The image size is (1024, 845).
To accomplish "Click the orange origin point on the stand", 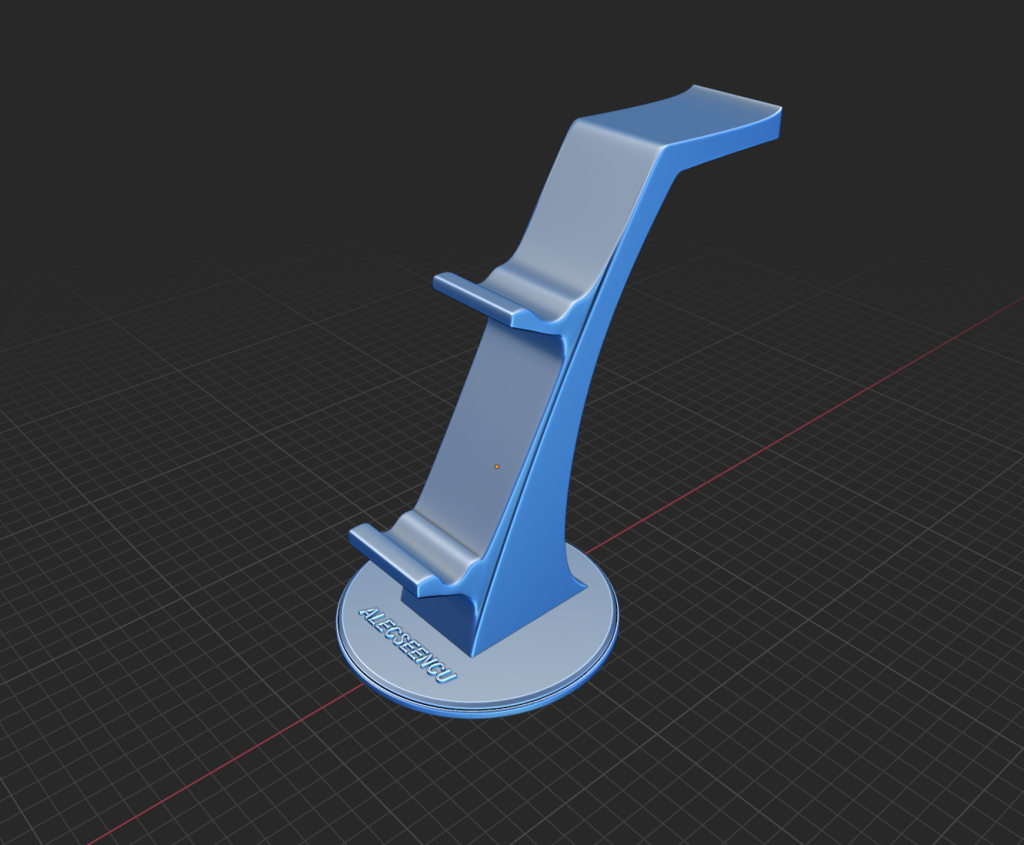I will 497,466.
